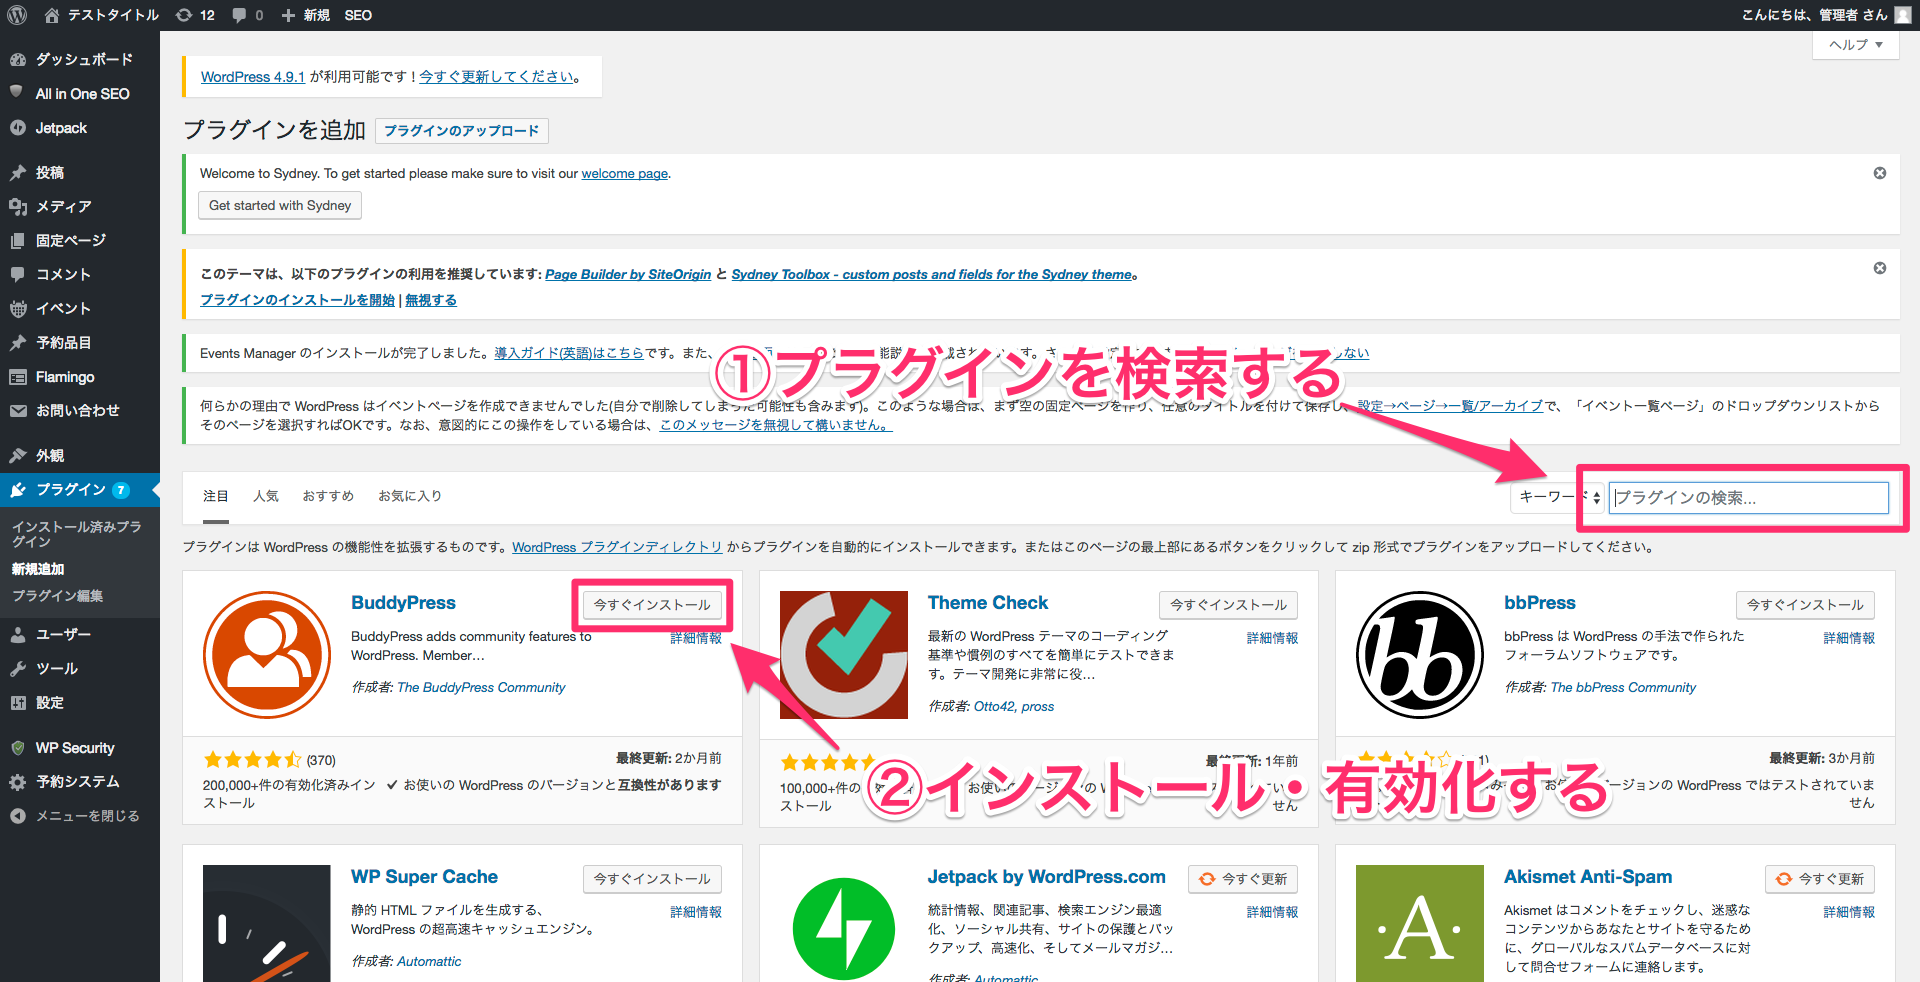This screenshot has height=982, width=1920.
Task: Open Jetpack sidebar menu
Action: click(80, 128)
